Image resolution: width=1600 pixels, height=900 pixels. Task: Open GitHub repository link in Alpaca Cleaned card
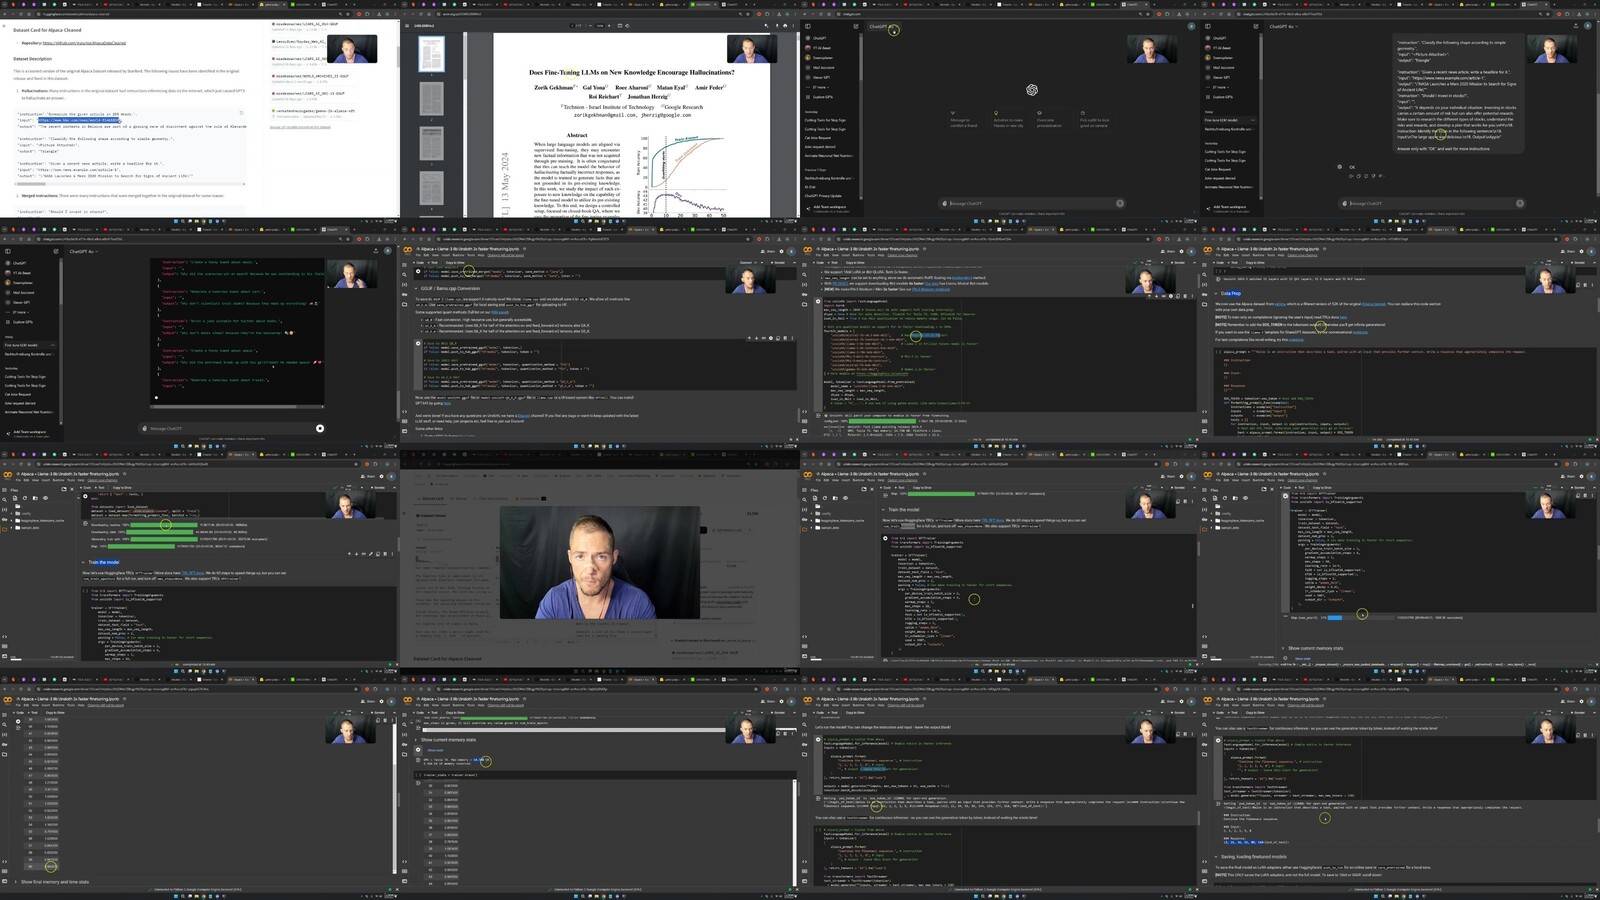pos(84,43)
